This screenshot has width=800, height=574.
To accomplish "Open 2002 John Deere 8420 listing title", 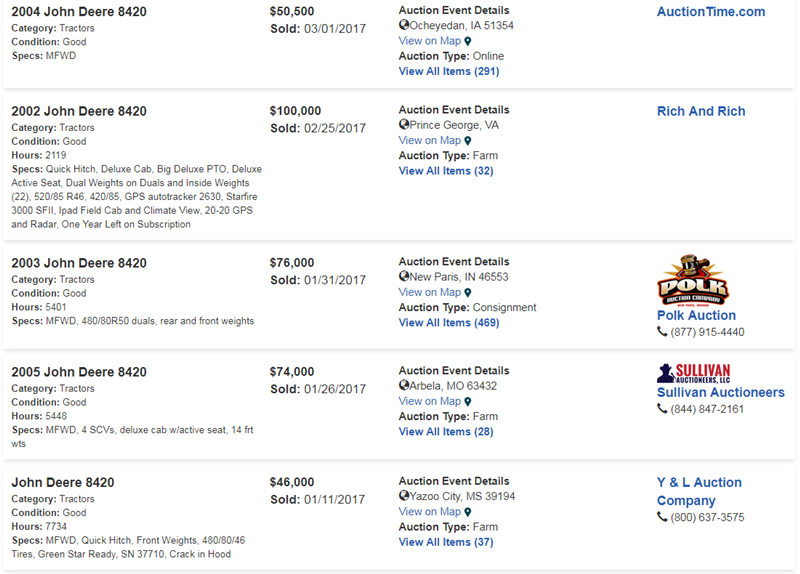I will coord(79,111).
